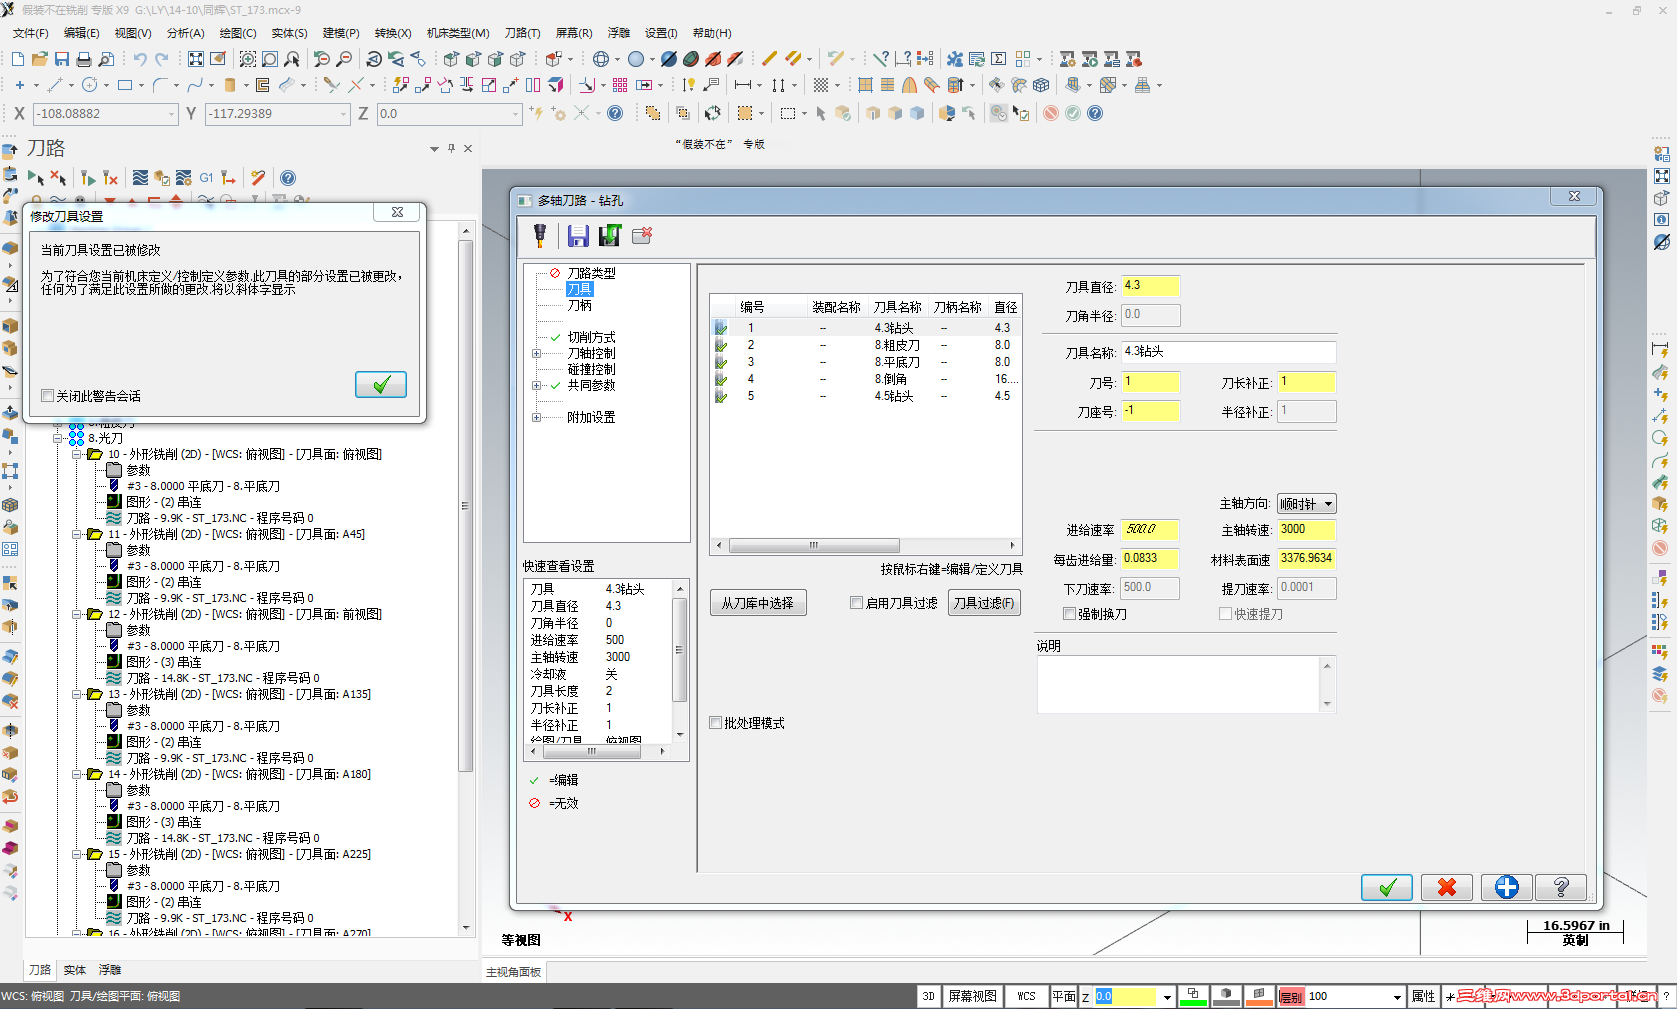Select the 切削方式 tree item
Image resolution: width=1677 pixels, height=1009 pixels.
[x=591, y=337]
